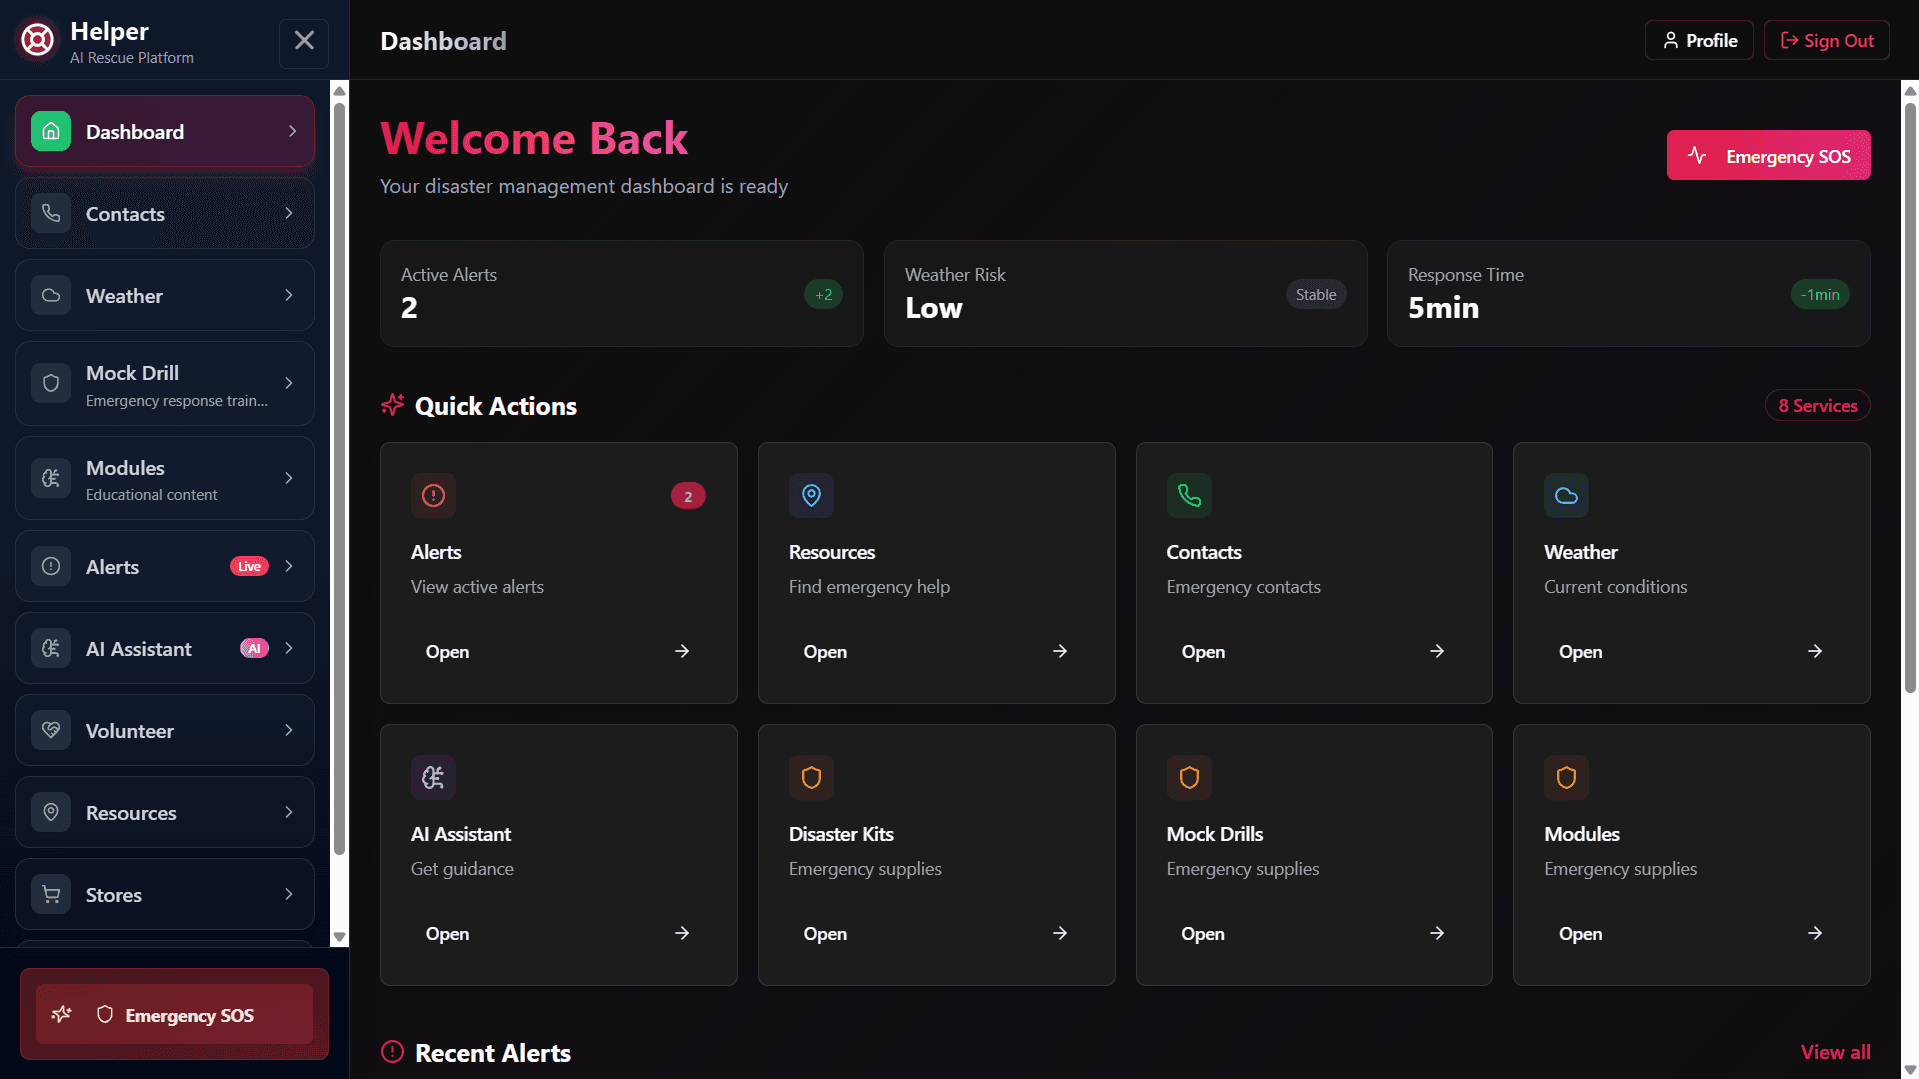Click the Helper lifebuoy logo icon

tap(38, 40)
